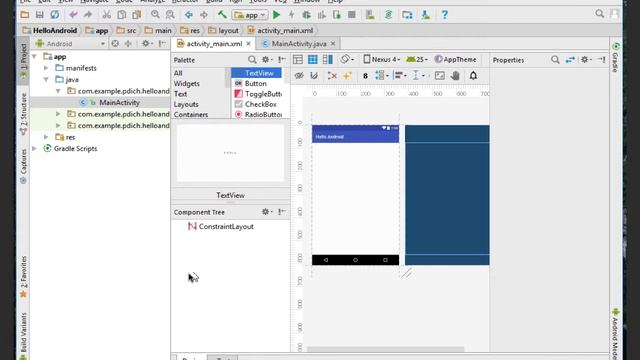Click the Save All toolbar icon
This screenshot has width=640, height=360.
[40, 15]
